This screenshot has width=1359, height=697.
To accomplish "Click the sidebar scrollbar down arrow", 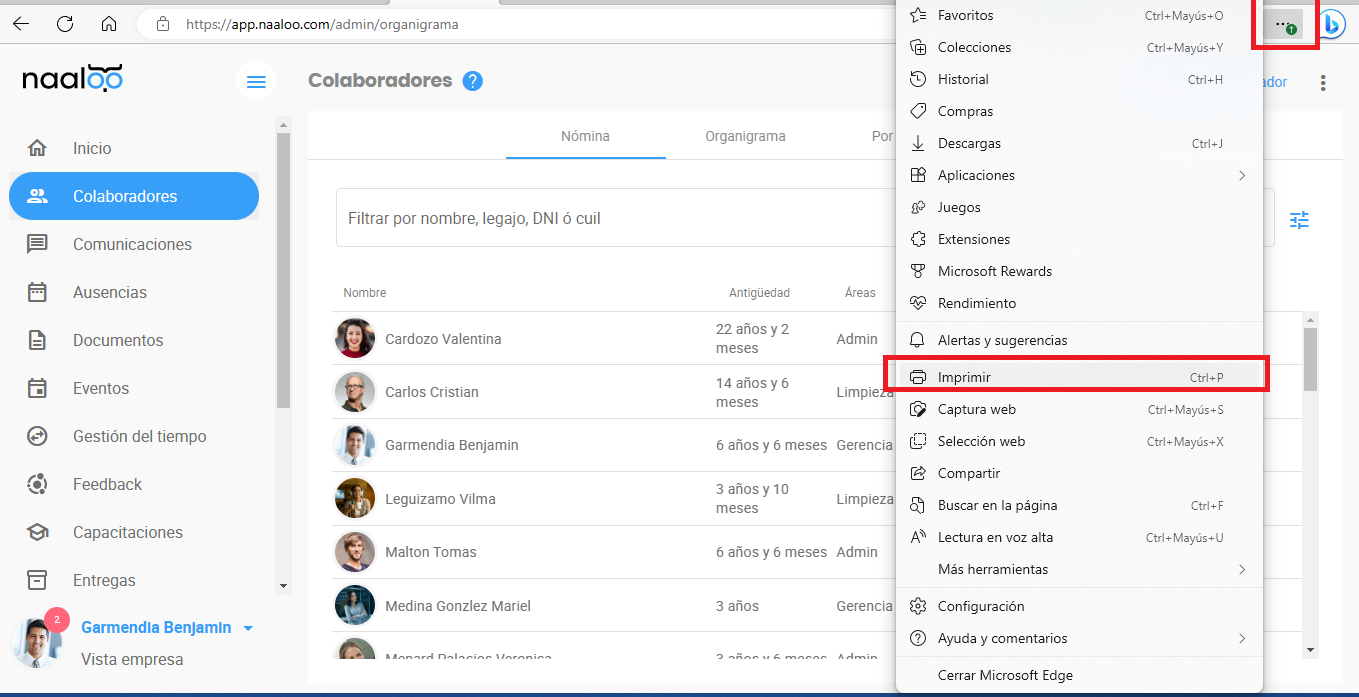I will click(x=283, y=585).
